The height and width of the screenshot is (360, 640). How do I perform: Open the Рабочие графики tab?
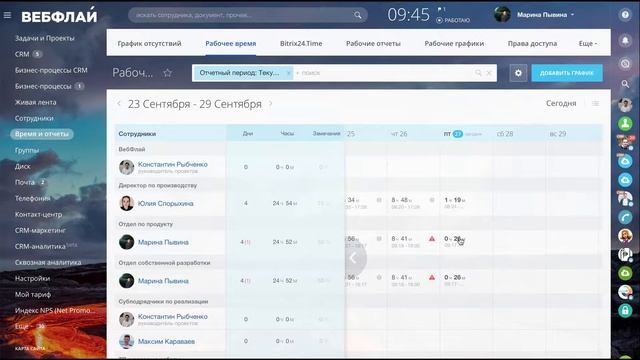click(454, 43)
